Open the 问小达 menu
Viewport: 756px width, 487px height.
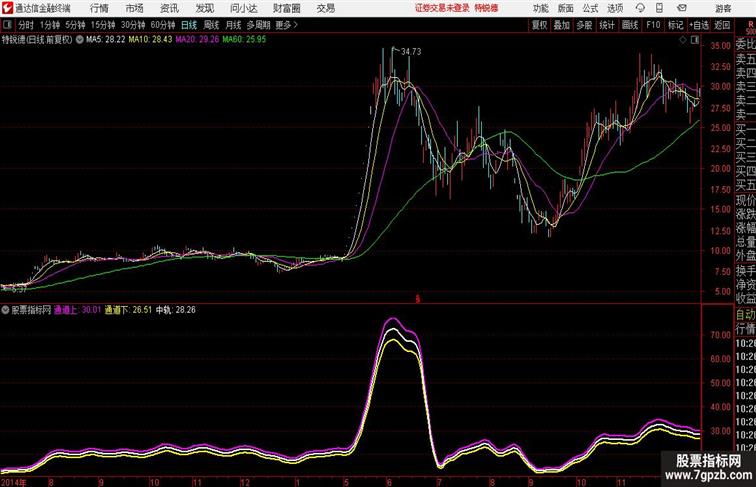[243, 8]
